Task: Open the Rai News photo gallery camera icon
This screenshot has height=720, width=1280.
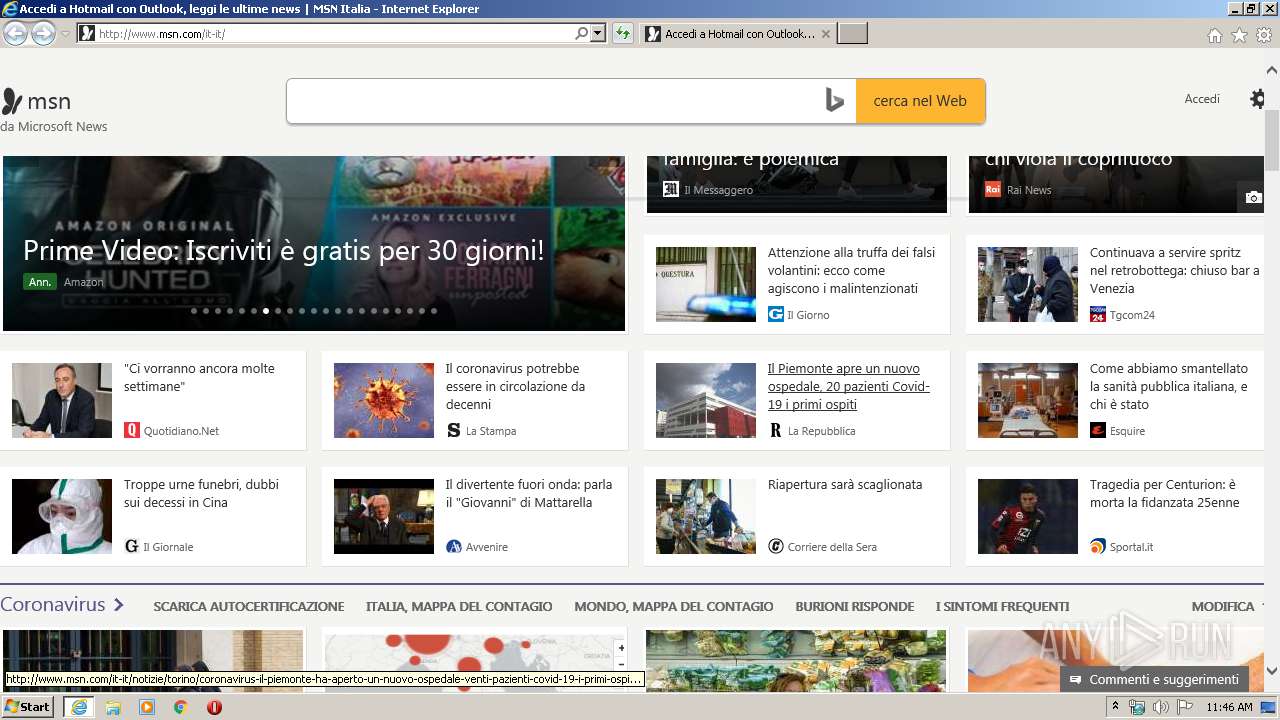Action: [1253, 197]
